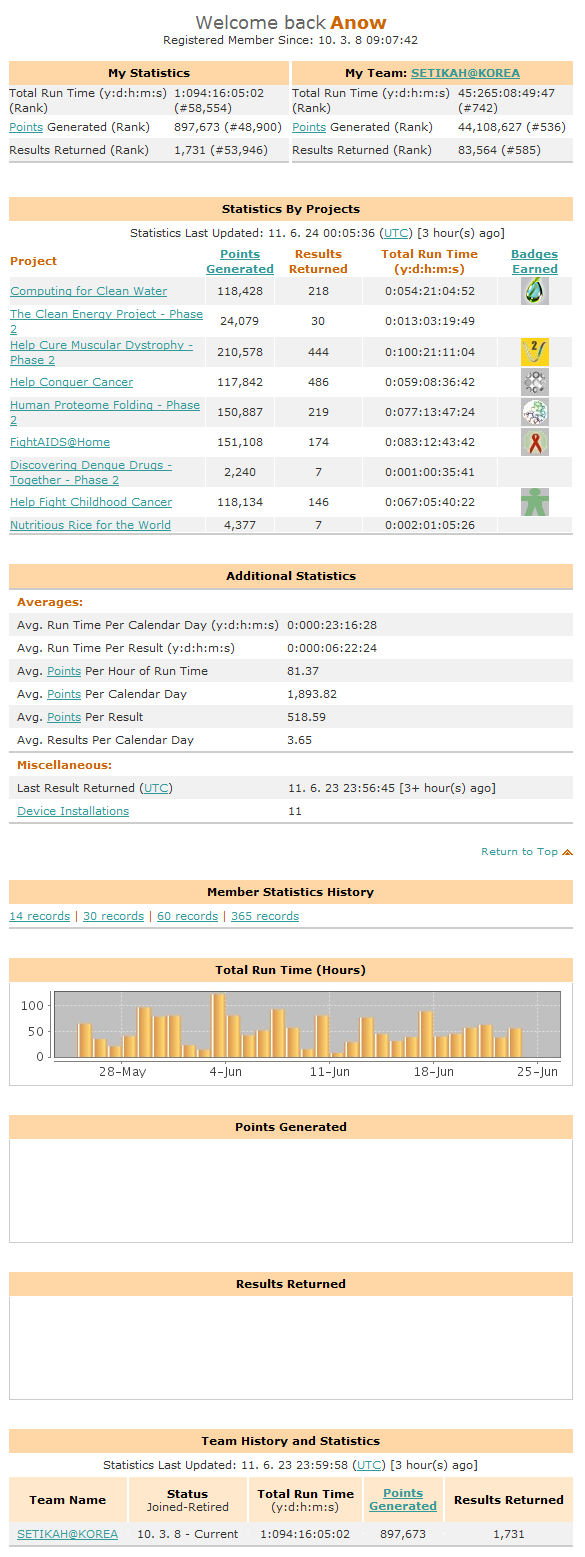Click UTC link in Team History section
The height and width of the screenshot is (1557, 585).
(370, 1465)
